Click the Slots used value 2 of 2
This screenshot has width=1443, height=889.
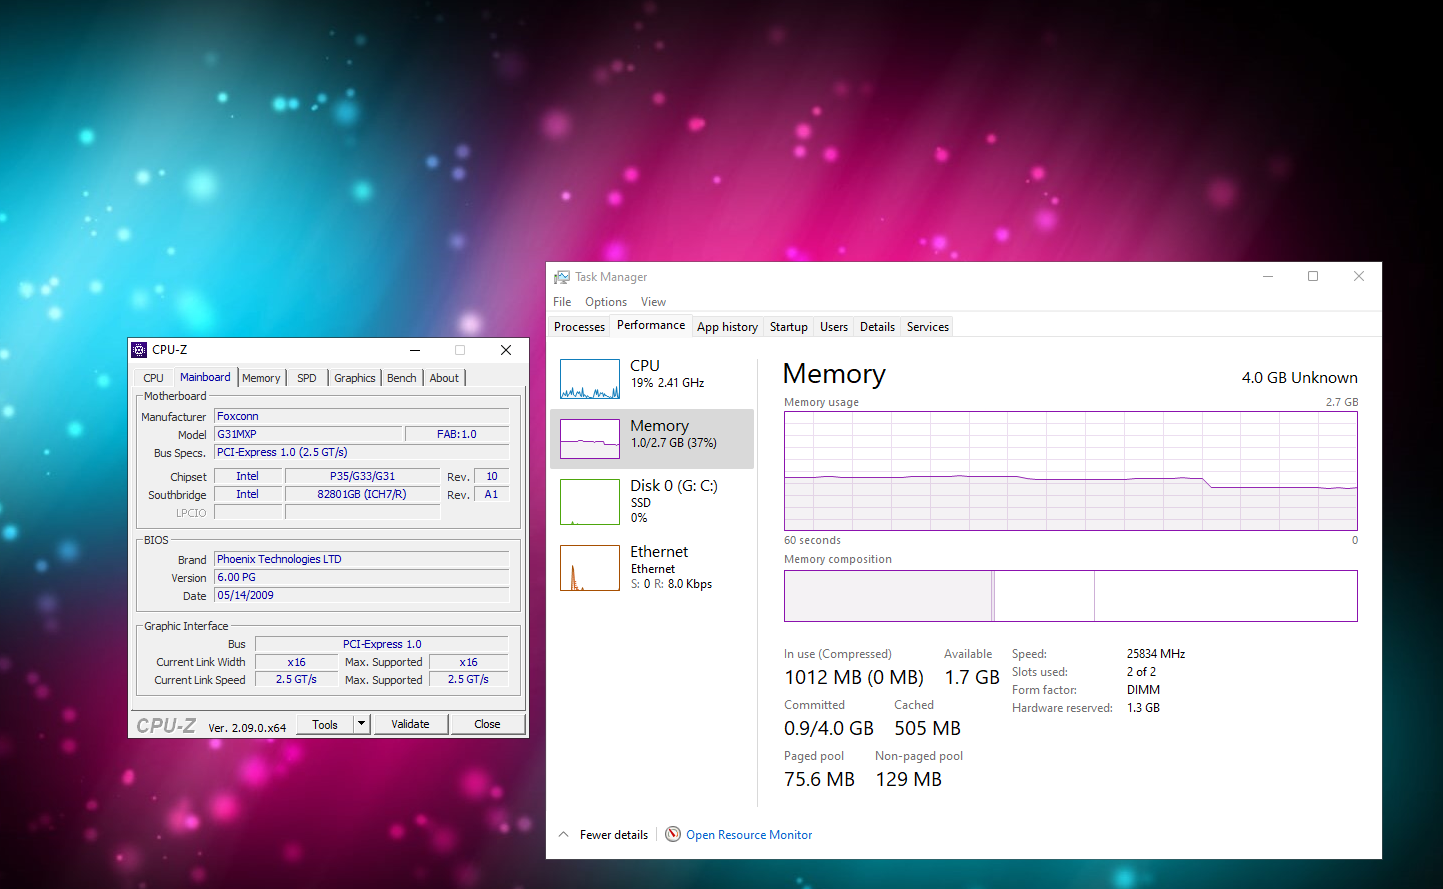[1141, 672]
